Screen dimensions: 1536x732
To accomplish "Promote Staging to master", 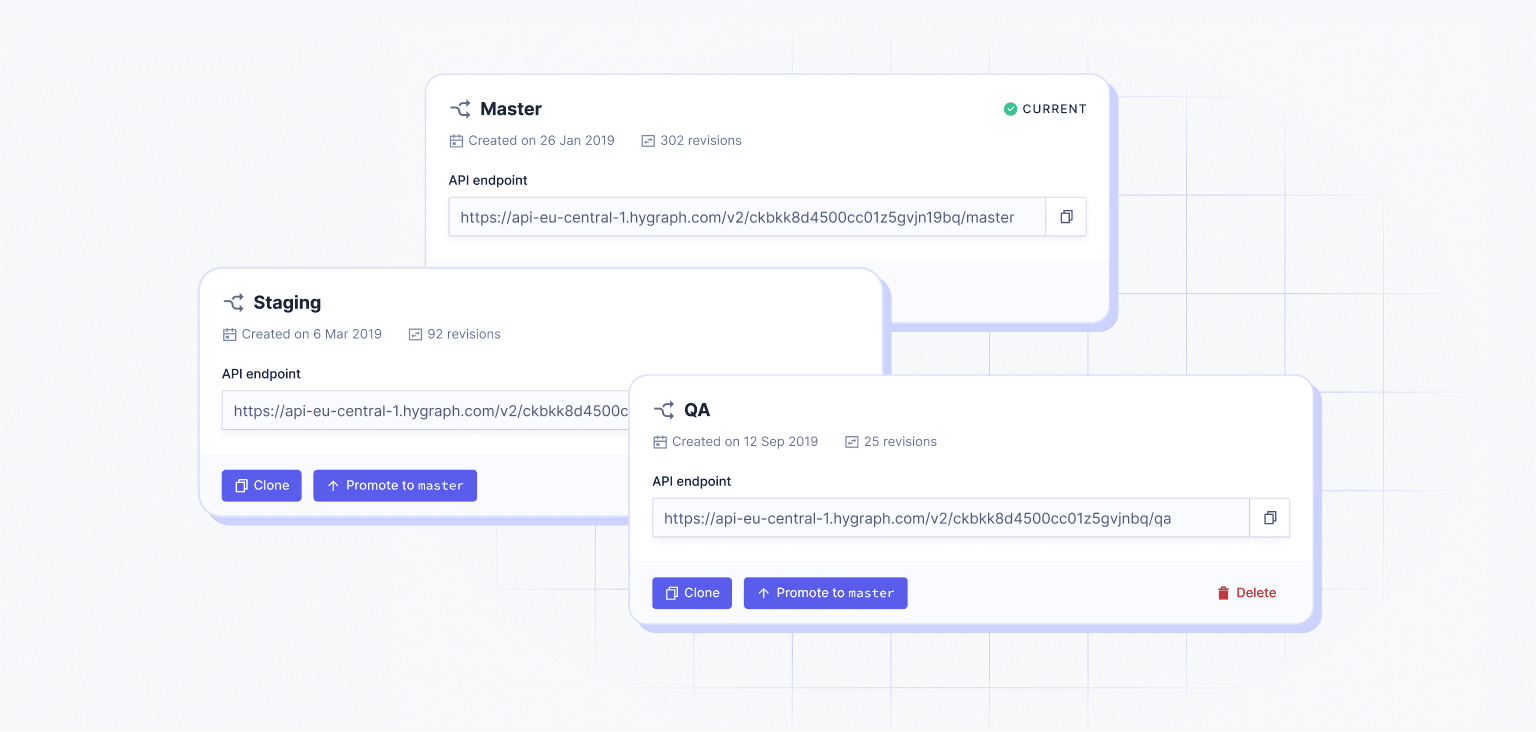I will pyautogui.click(x=395, y=486).
